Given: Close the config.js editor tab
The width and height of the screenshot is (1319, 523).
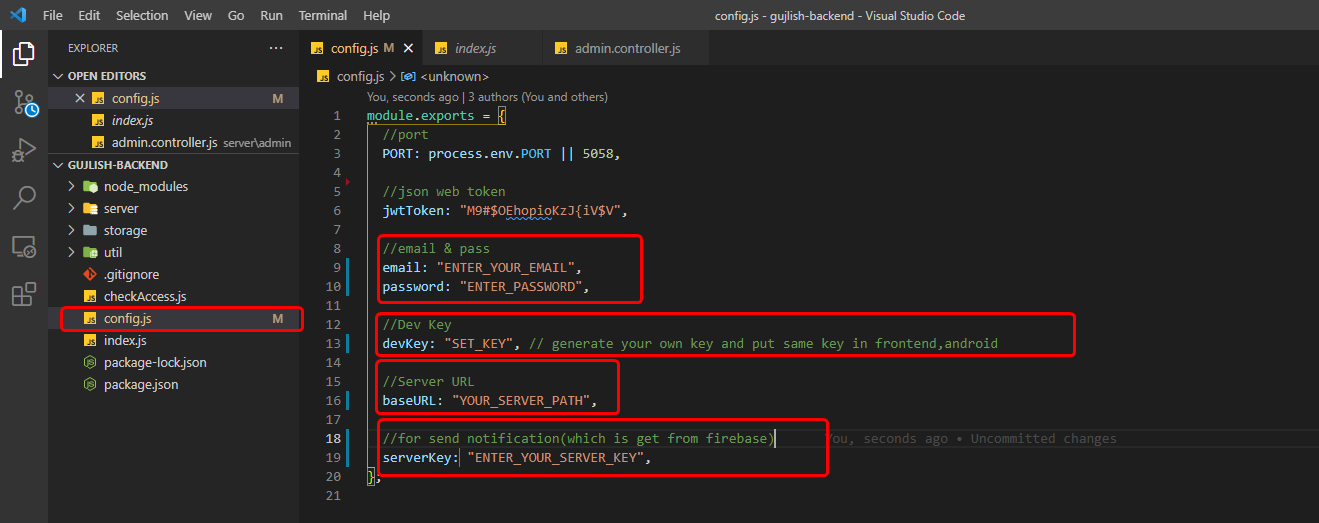Looking at the screenshot, I should [x=408, y=48].
